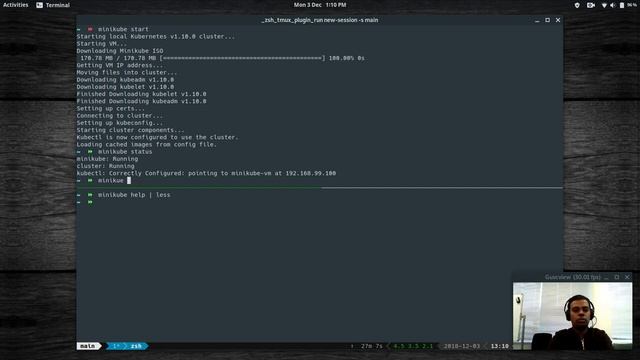Open the Terminal application menu in the top bar
The image size is (640, 360).
[x=53, y=5]
